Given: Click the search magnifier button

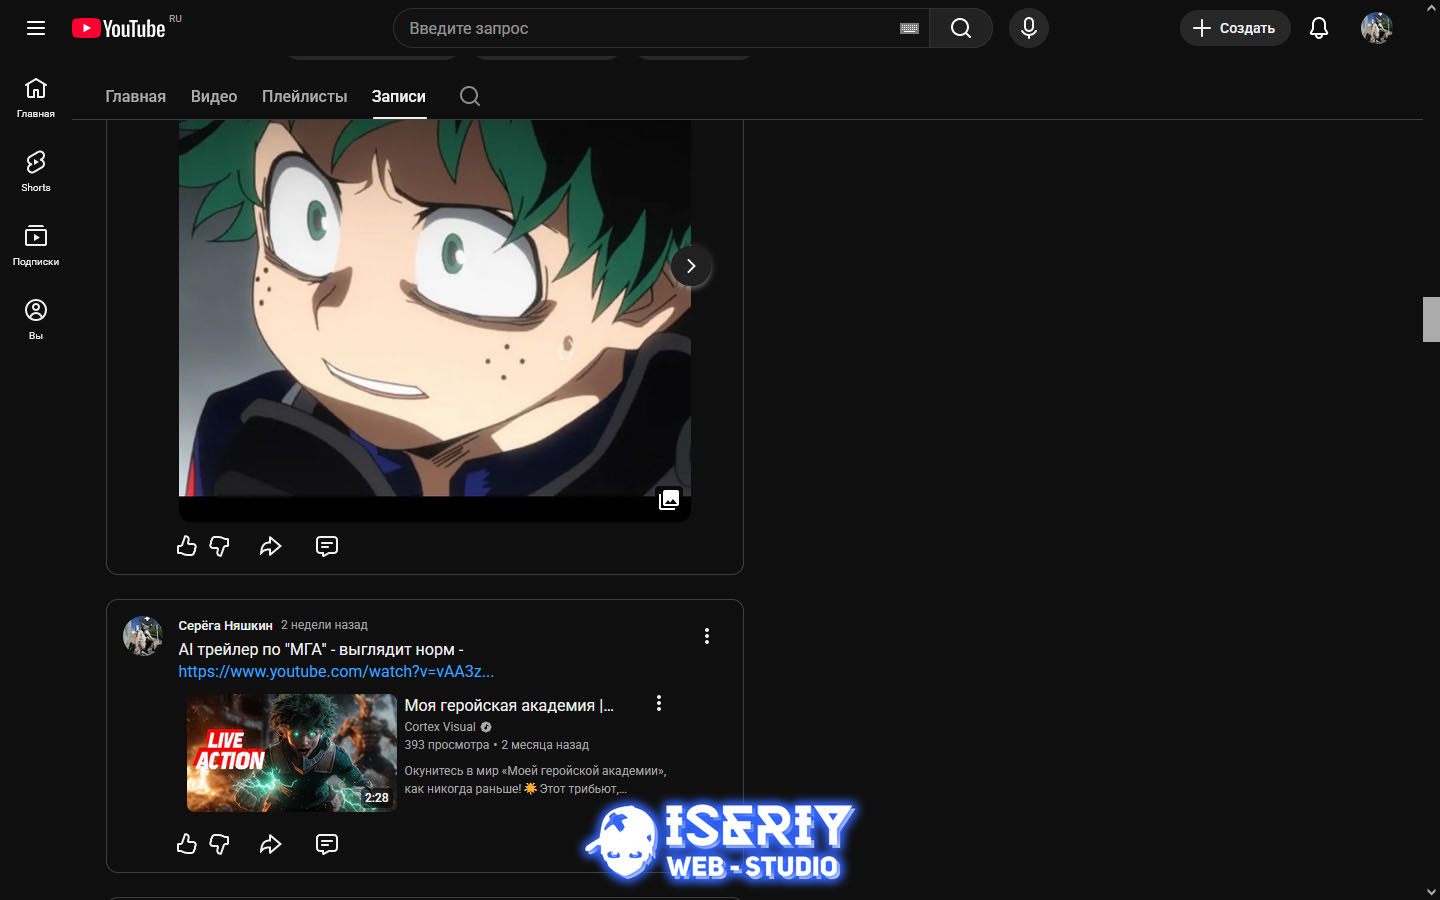Looking at the screenshot, I should (960, 28).
